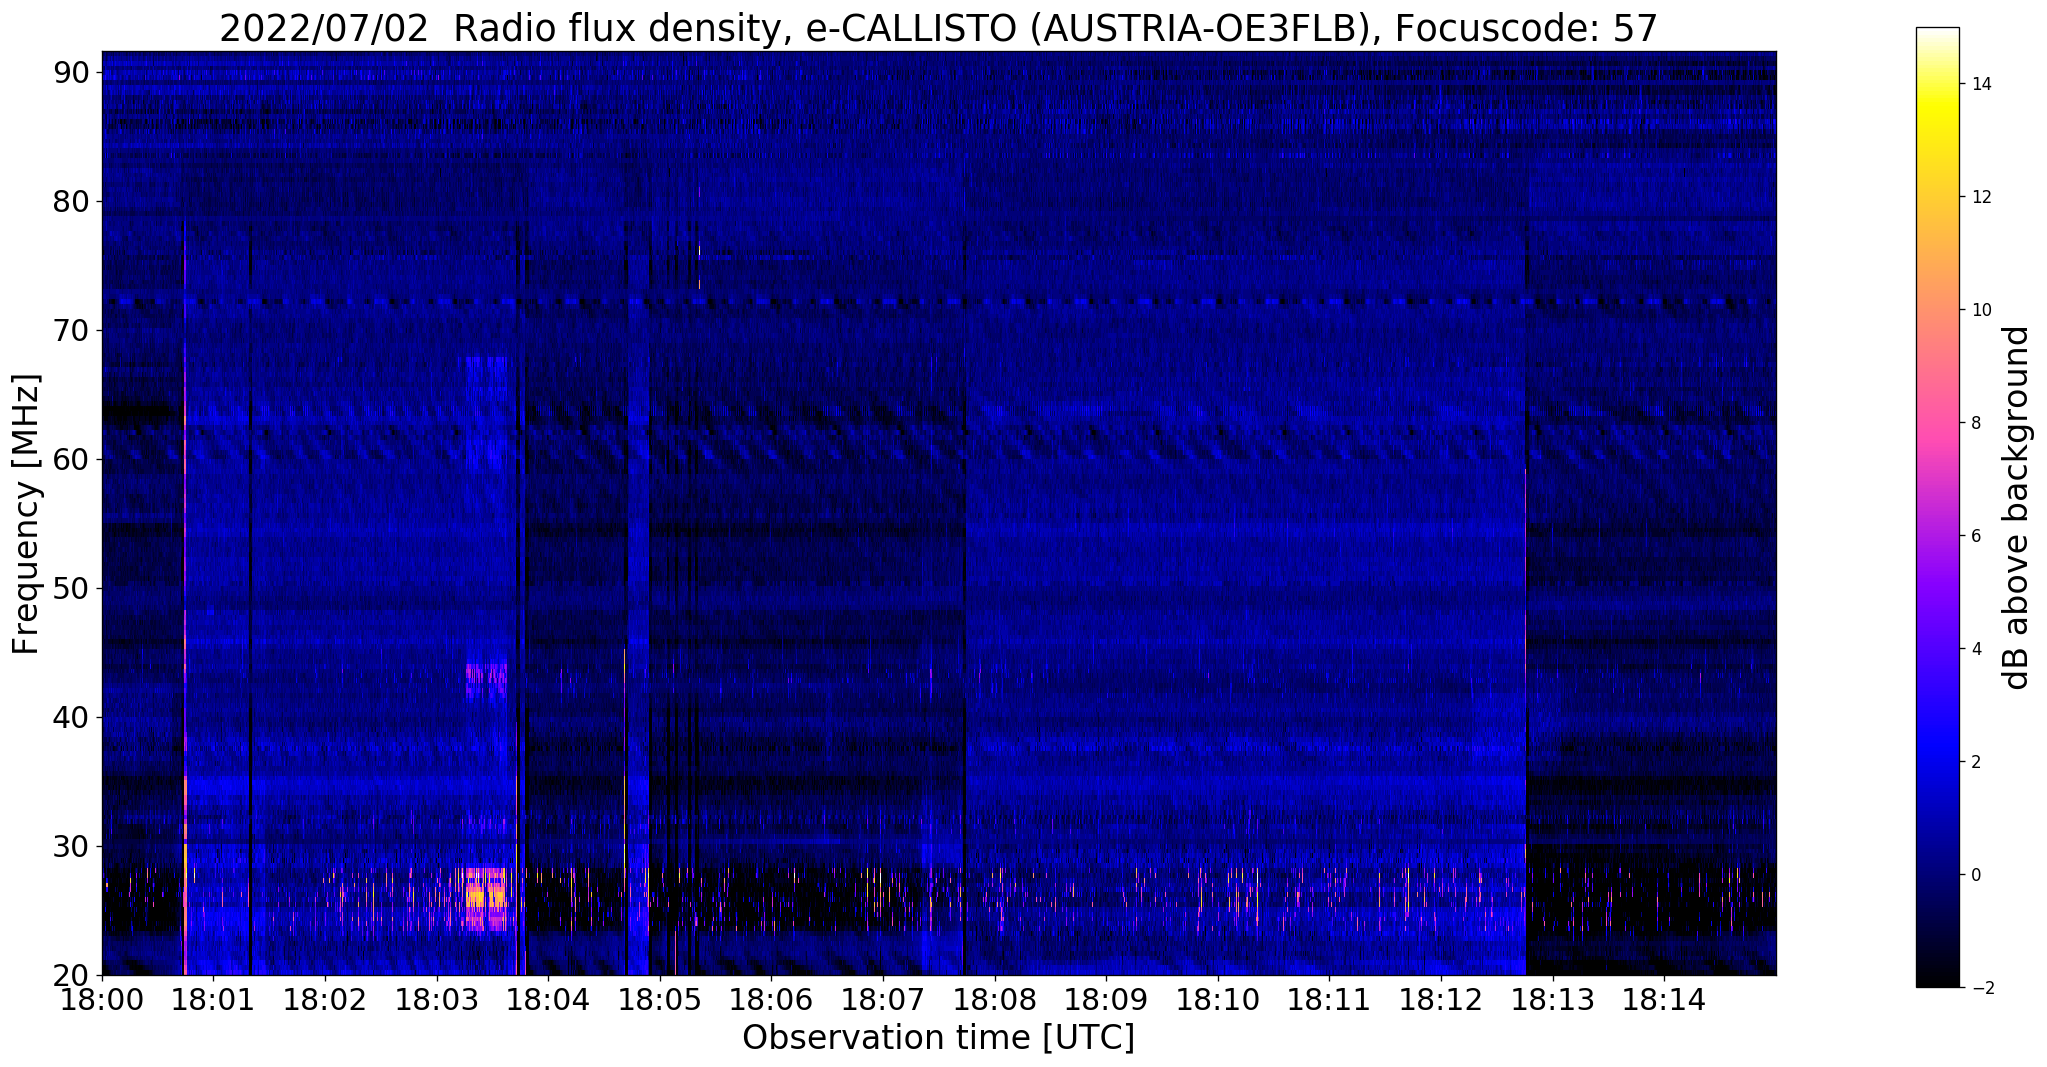Click the 30 MHz frequency tick label

(71, 846)
